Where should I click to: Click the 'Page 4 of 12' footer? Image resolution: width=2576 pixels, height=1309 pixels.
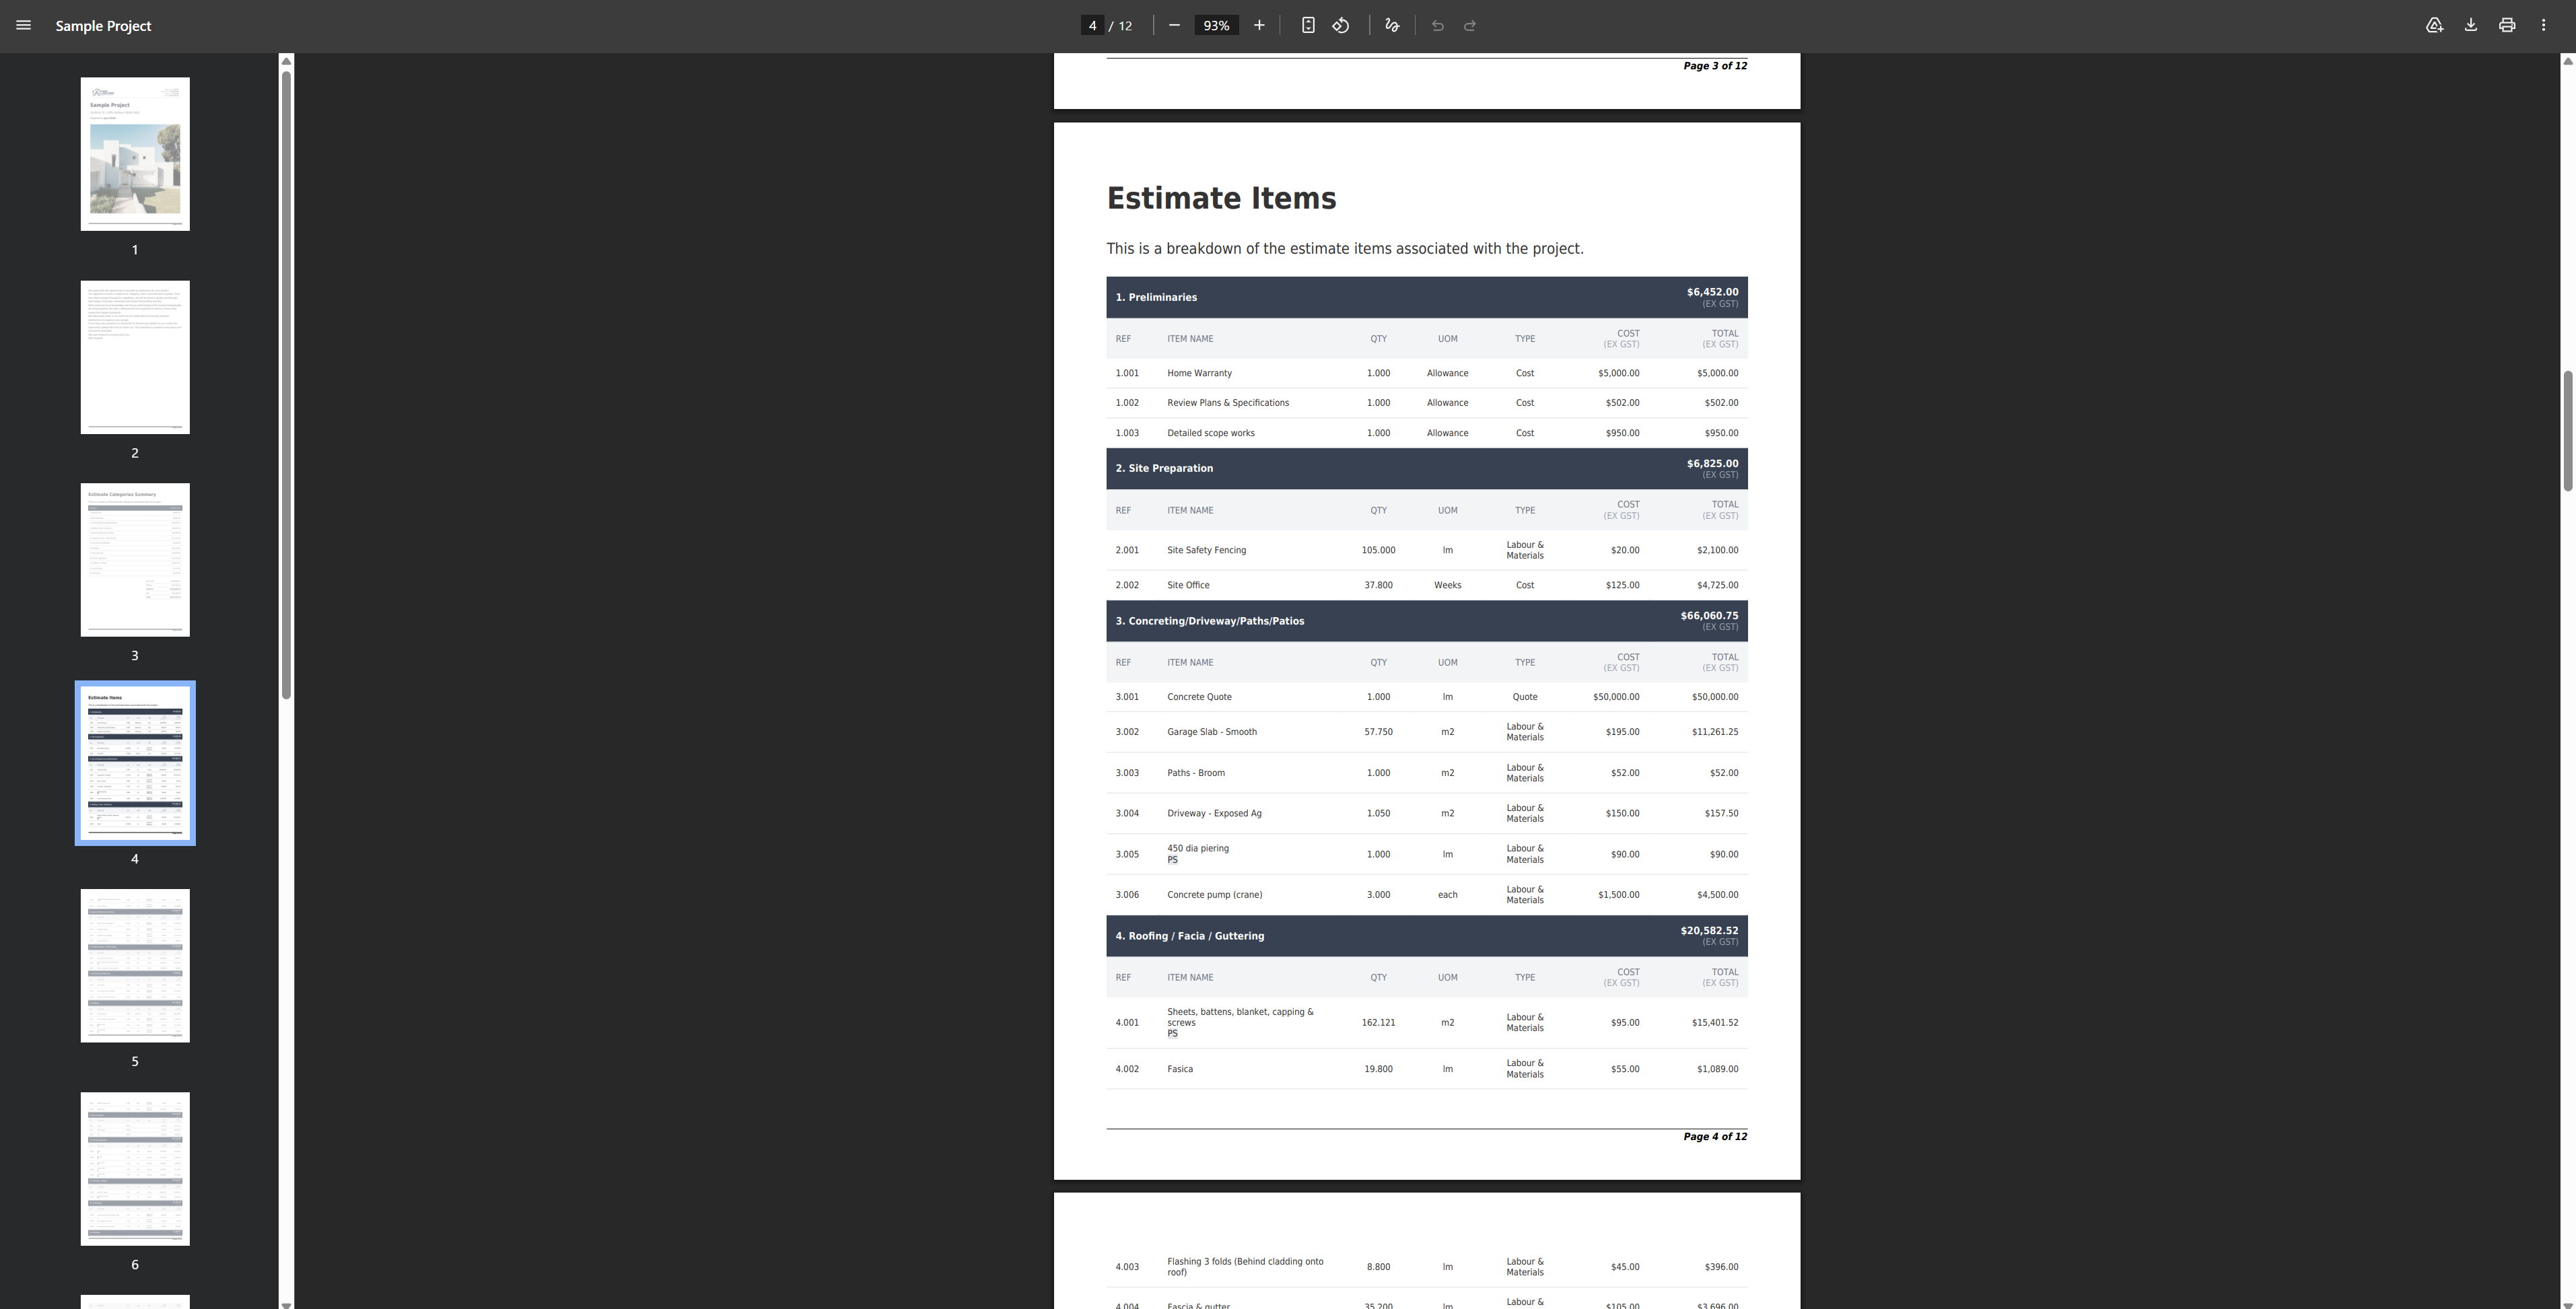coord(1715,1137)
